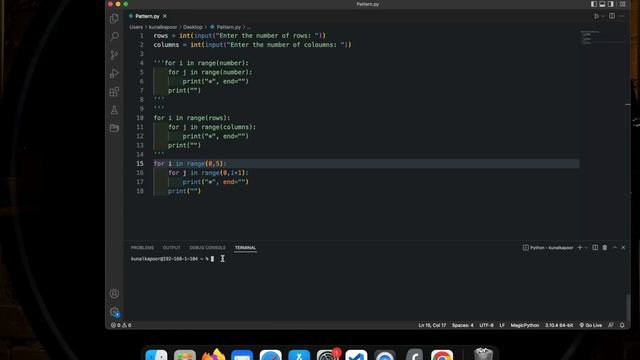Change end of line via LF
This screenshot has width=640, height=360.
(502, 325)
